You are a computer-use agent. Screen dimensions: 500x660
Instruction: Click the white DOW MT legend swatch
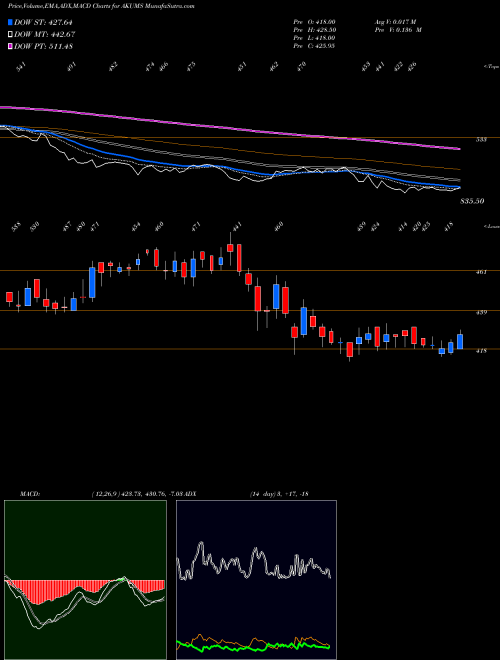pos(10,34)
